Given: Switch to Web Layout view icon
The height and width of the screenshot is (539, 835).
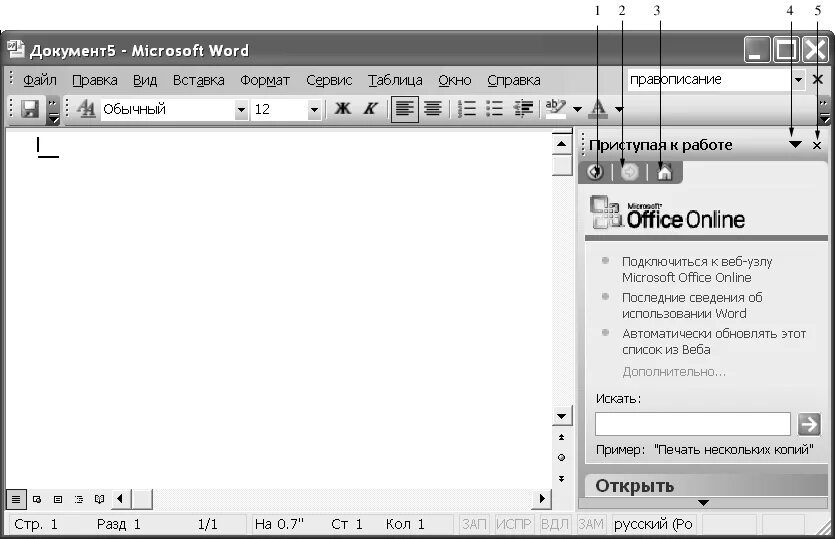Looking at the screenshot, I should click(x=37, y=500).
